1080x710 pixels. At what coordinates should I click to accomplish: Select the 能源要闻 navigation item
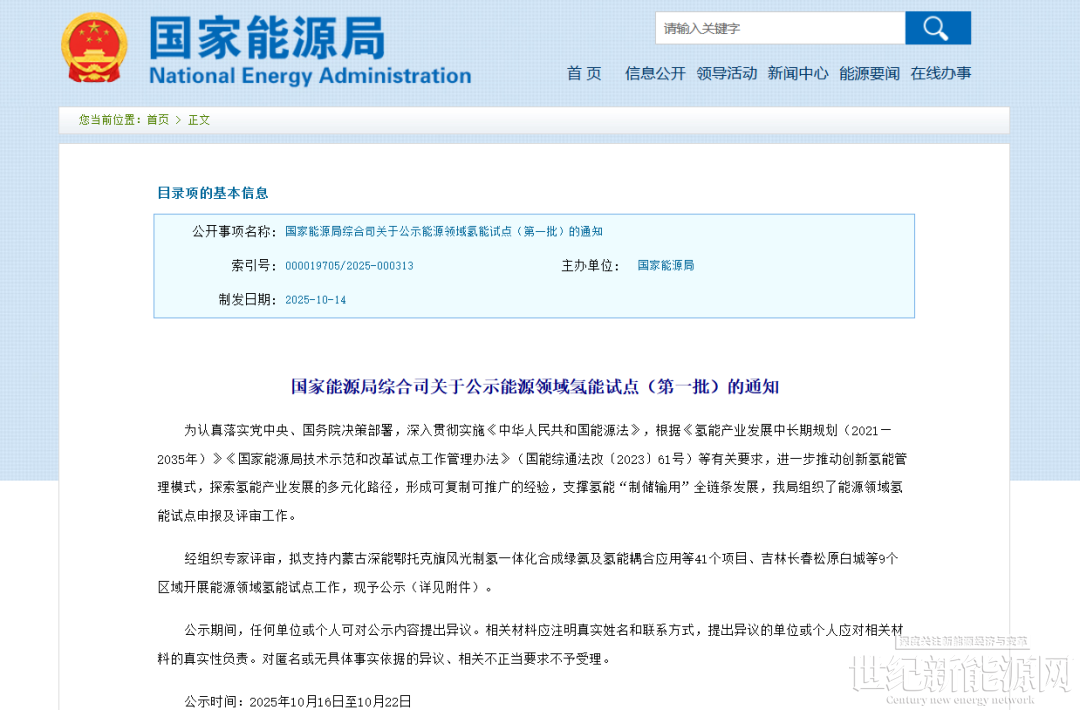869,73
